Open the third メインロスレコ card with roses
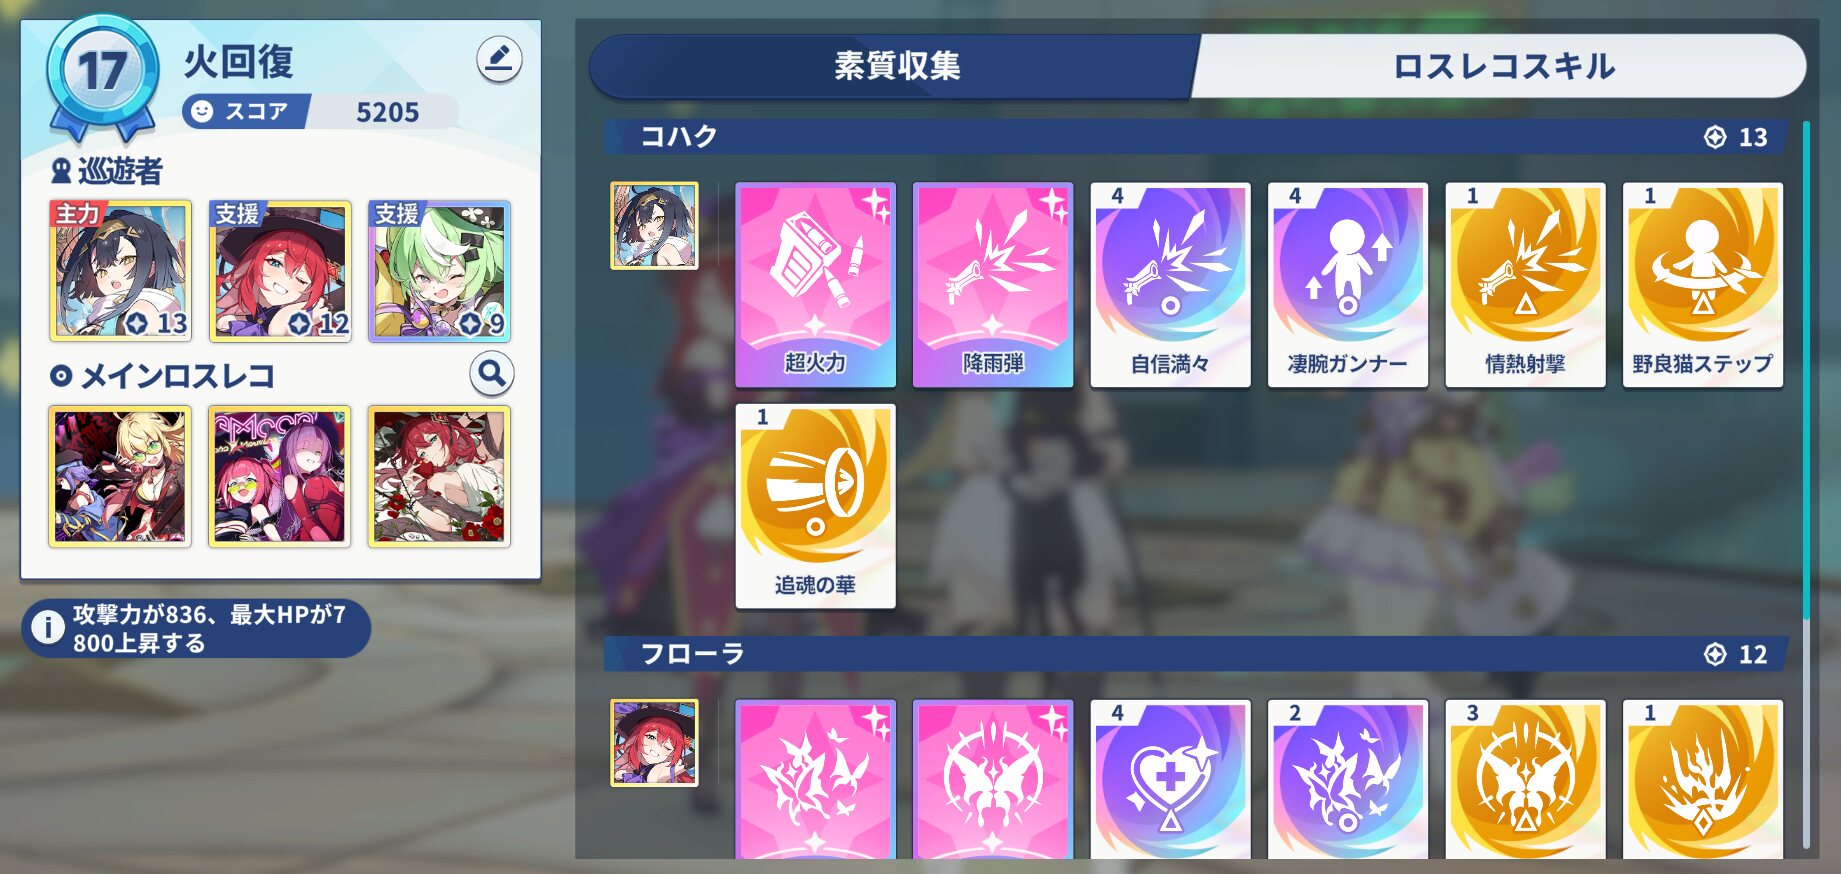The image size is (1841, 874). (x=440, y=476)
